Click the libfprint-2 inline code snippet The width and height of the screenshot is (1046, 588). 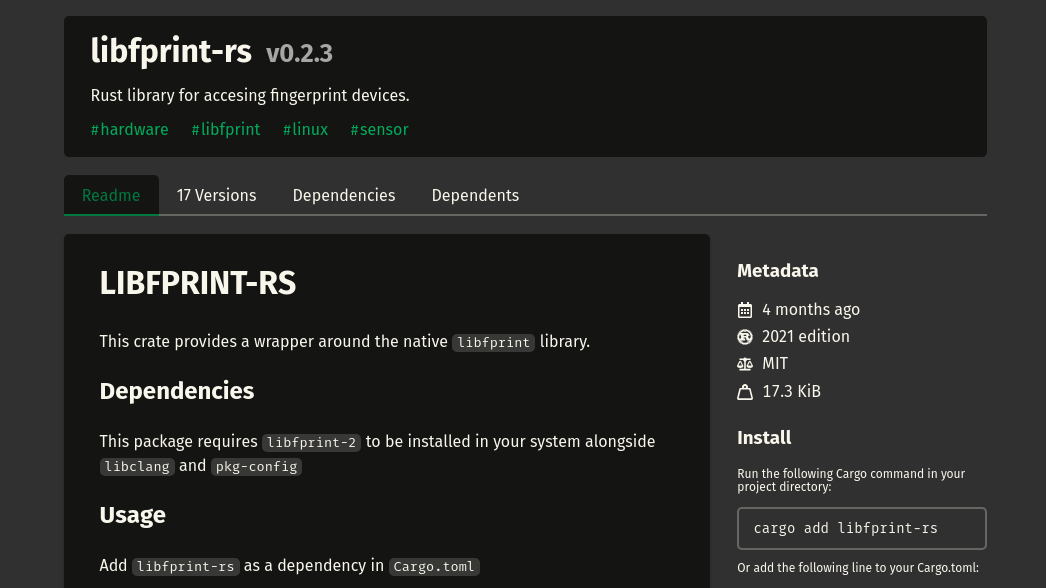tap(311, 442)
